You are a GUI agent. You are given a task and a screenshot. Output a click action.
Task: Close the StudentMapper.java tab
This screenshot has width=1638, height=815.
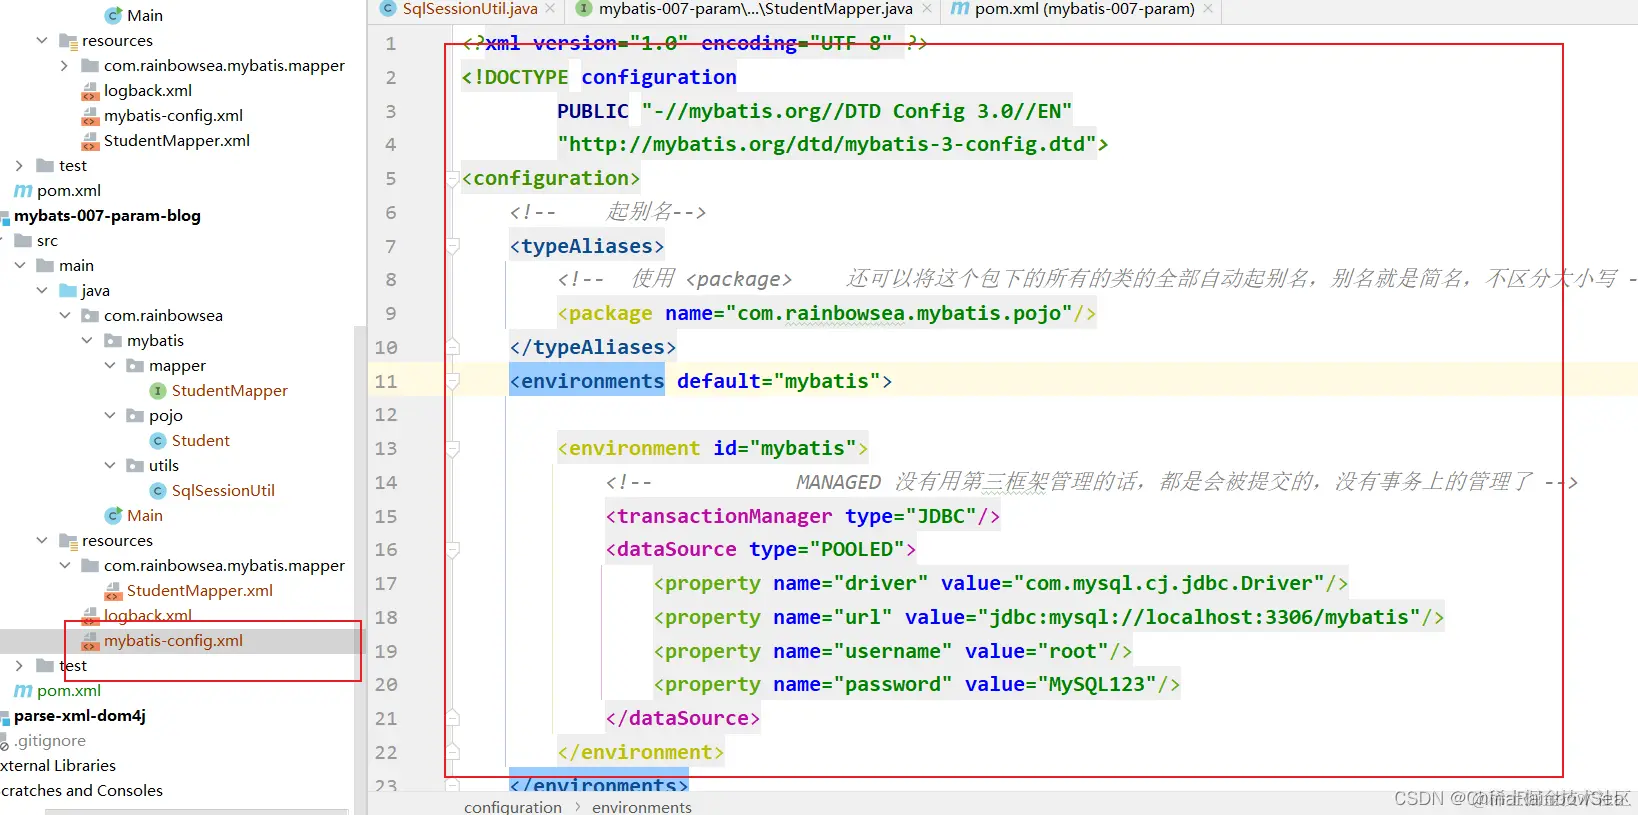click(x=927, y=9)
